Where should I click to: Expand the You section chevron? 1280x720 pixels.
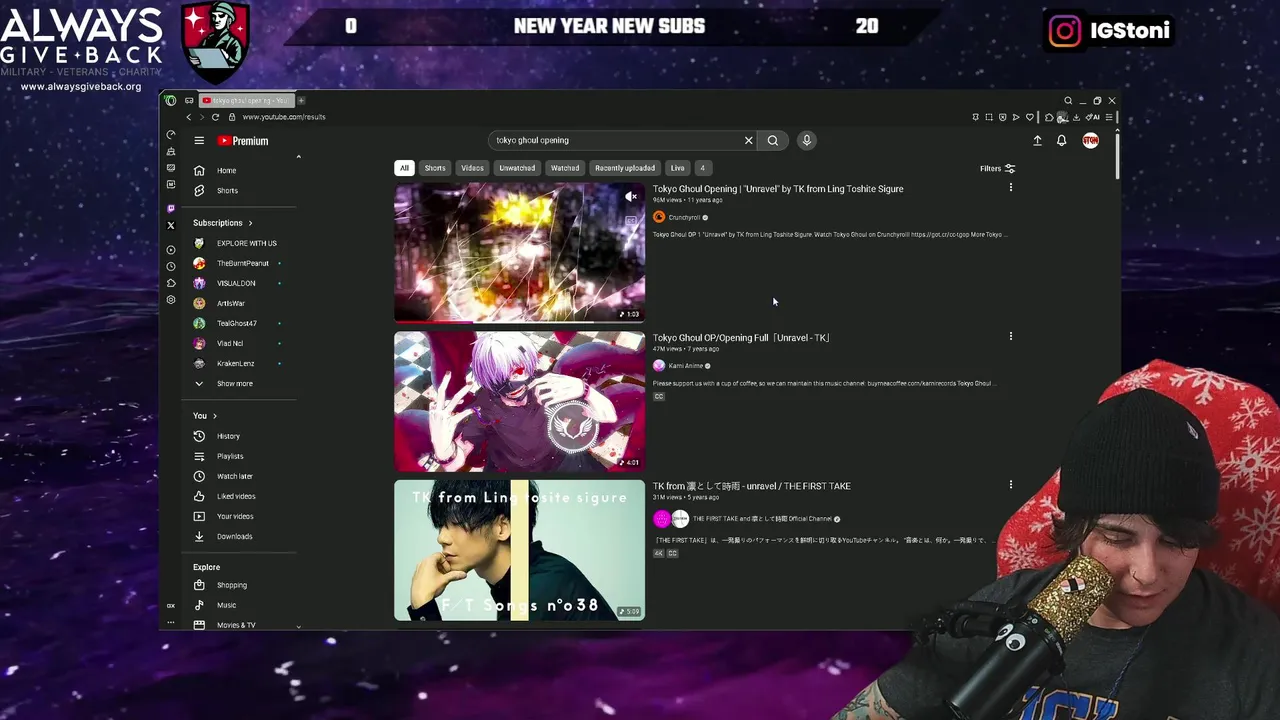[x=214, y=416]
